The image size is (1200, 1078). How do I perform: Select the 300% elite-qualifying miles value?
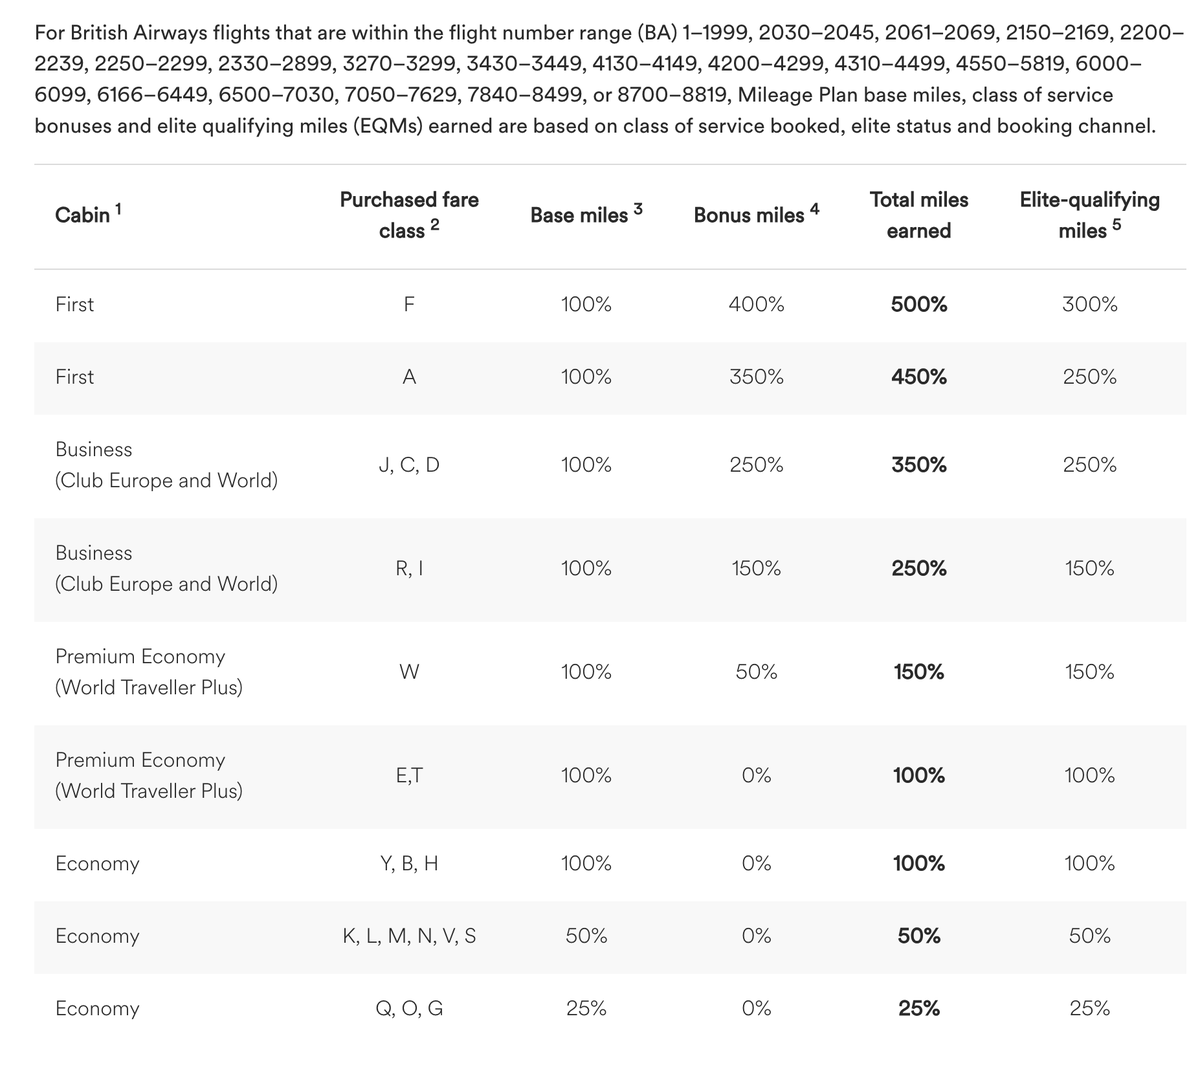point(1089,305)
